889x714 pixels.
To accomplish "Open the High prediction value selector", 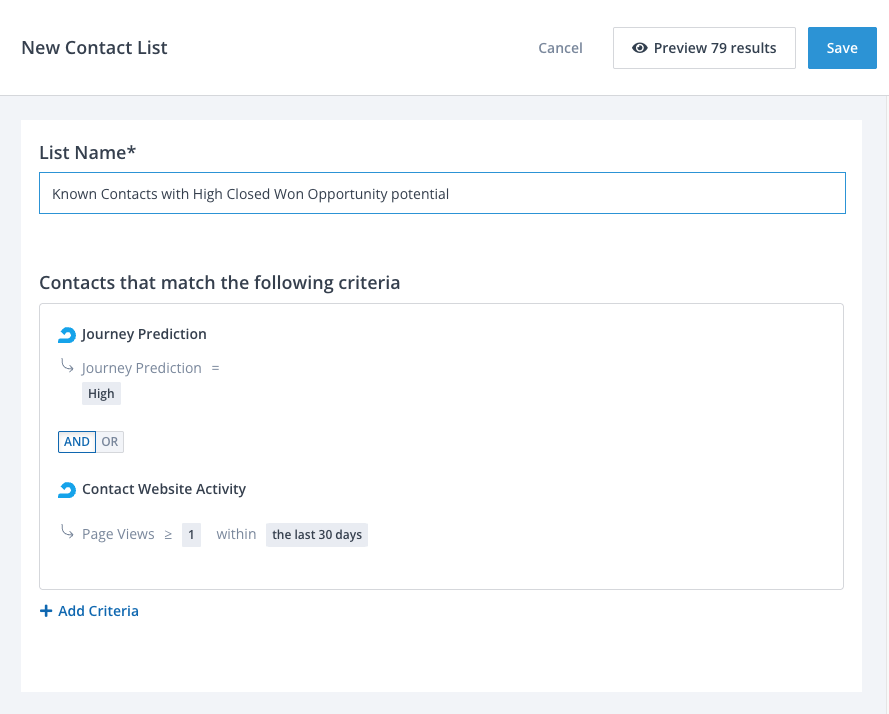I will 101,394.
